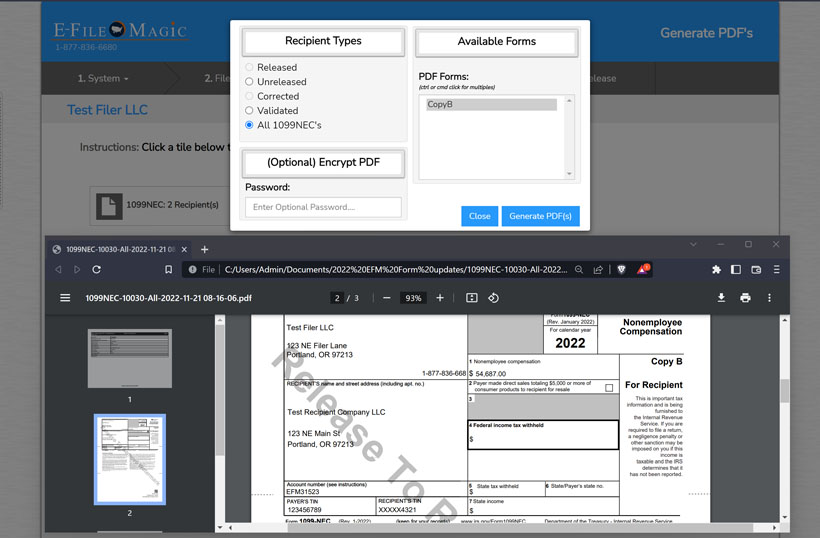This screenshot has width=820, height=538.
Task: Click the E-File Magic logo
Action: (120, 30)
